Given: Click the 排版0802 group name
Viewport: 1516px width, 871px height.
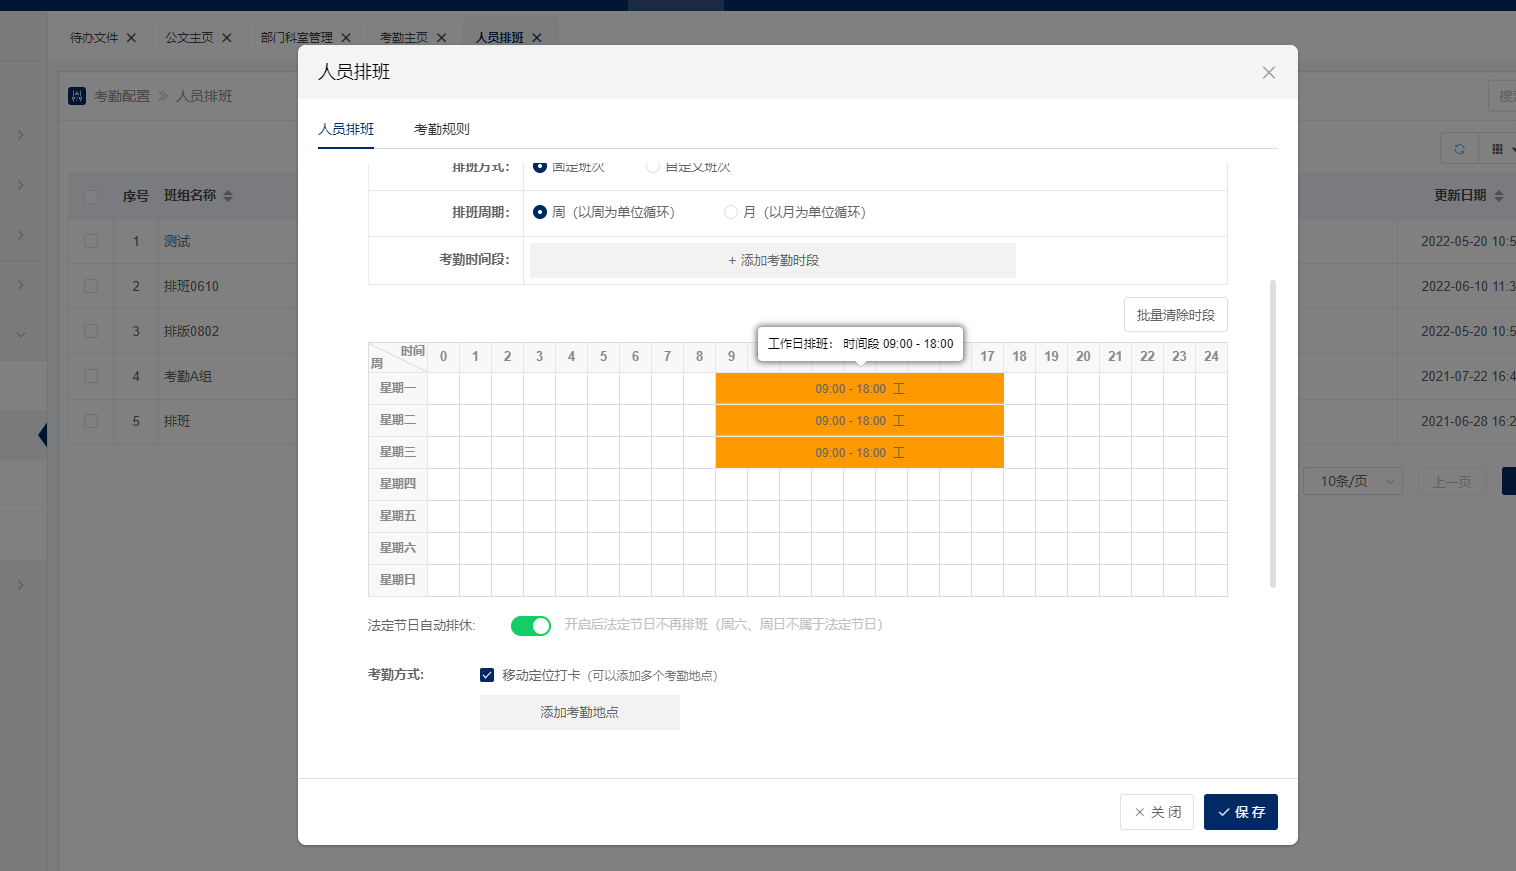Looking at the screenshot, I should [x=191, y=331].
